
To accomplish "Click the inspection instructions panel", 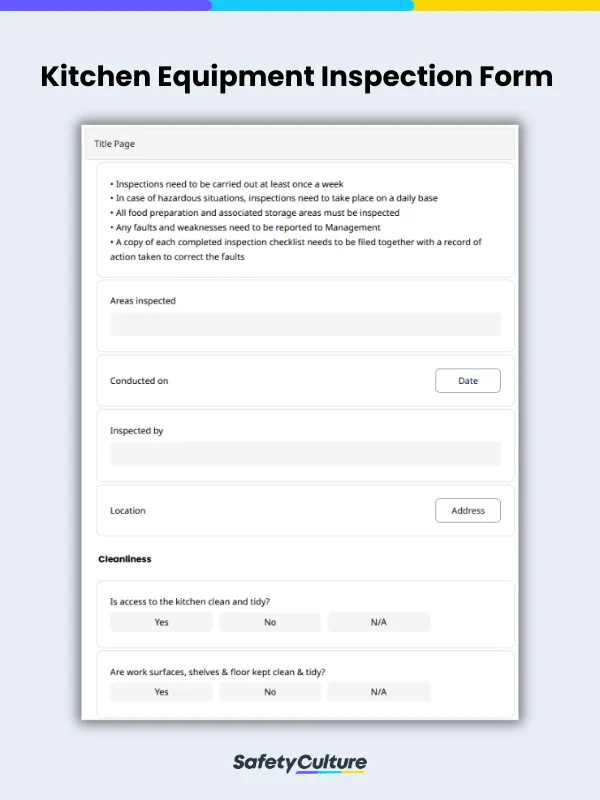I will click(300, 220).
